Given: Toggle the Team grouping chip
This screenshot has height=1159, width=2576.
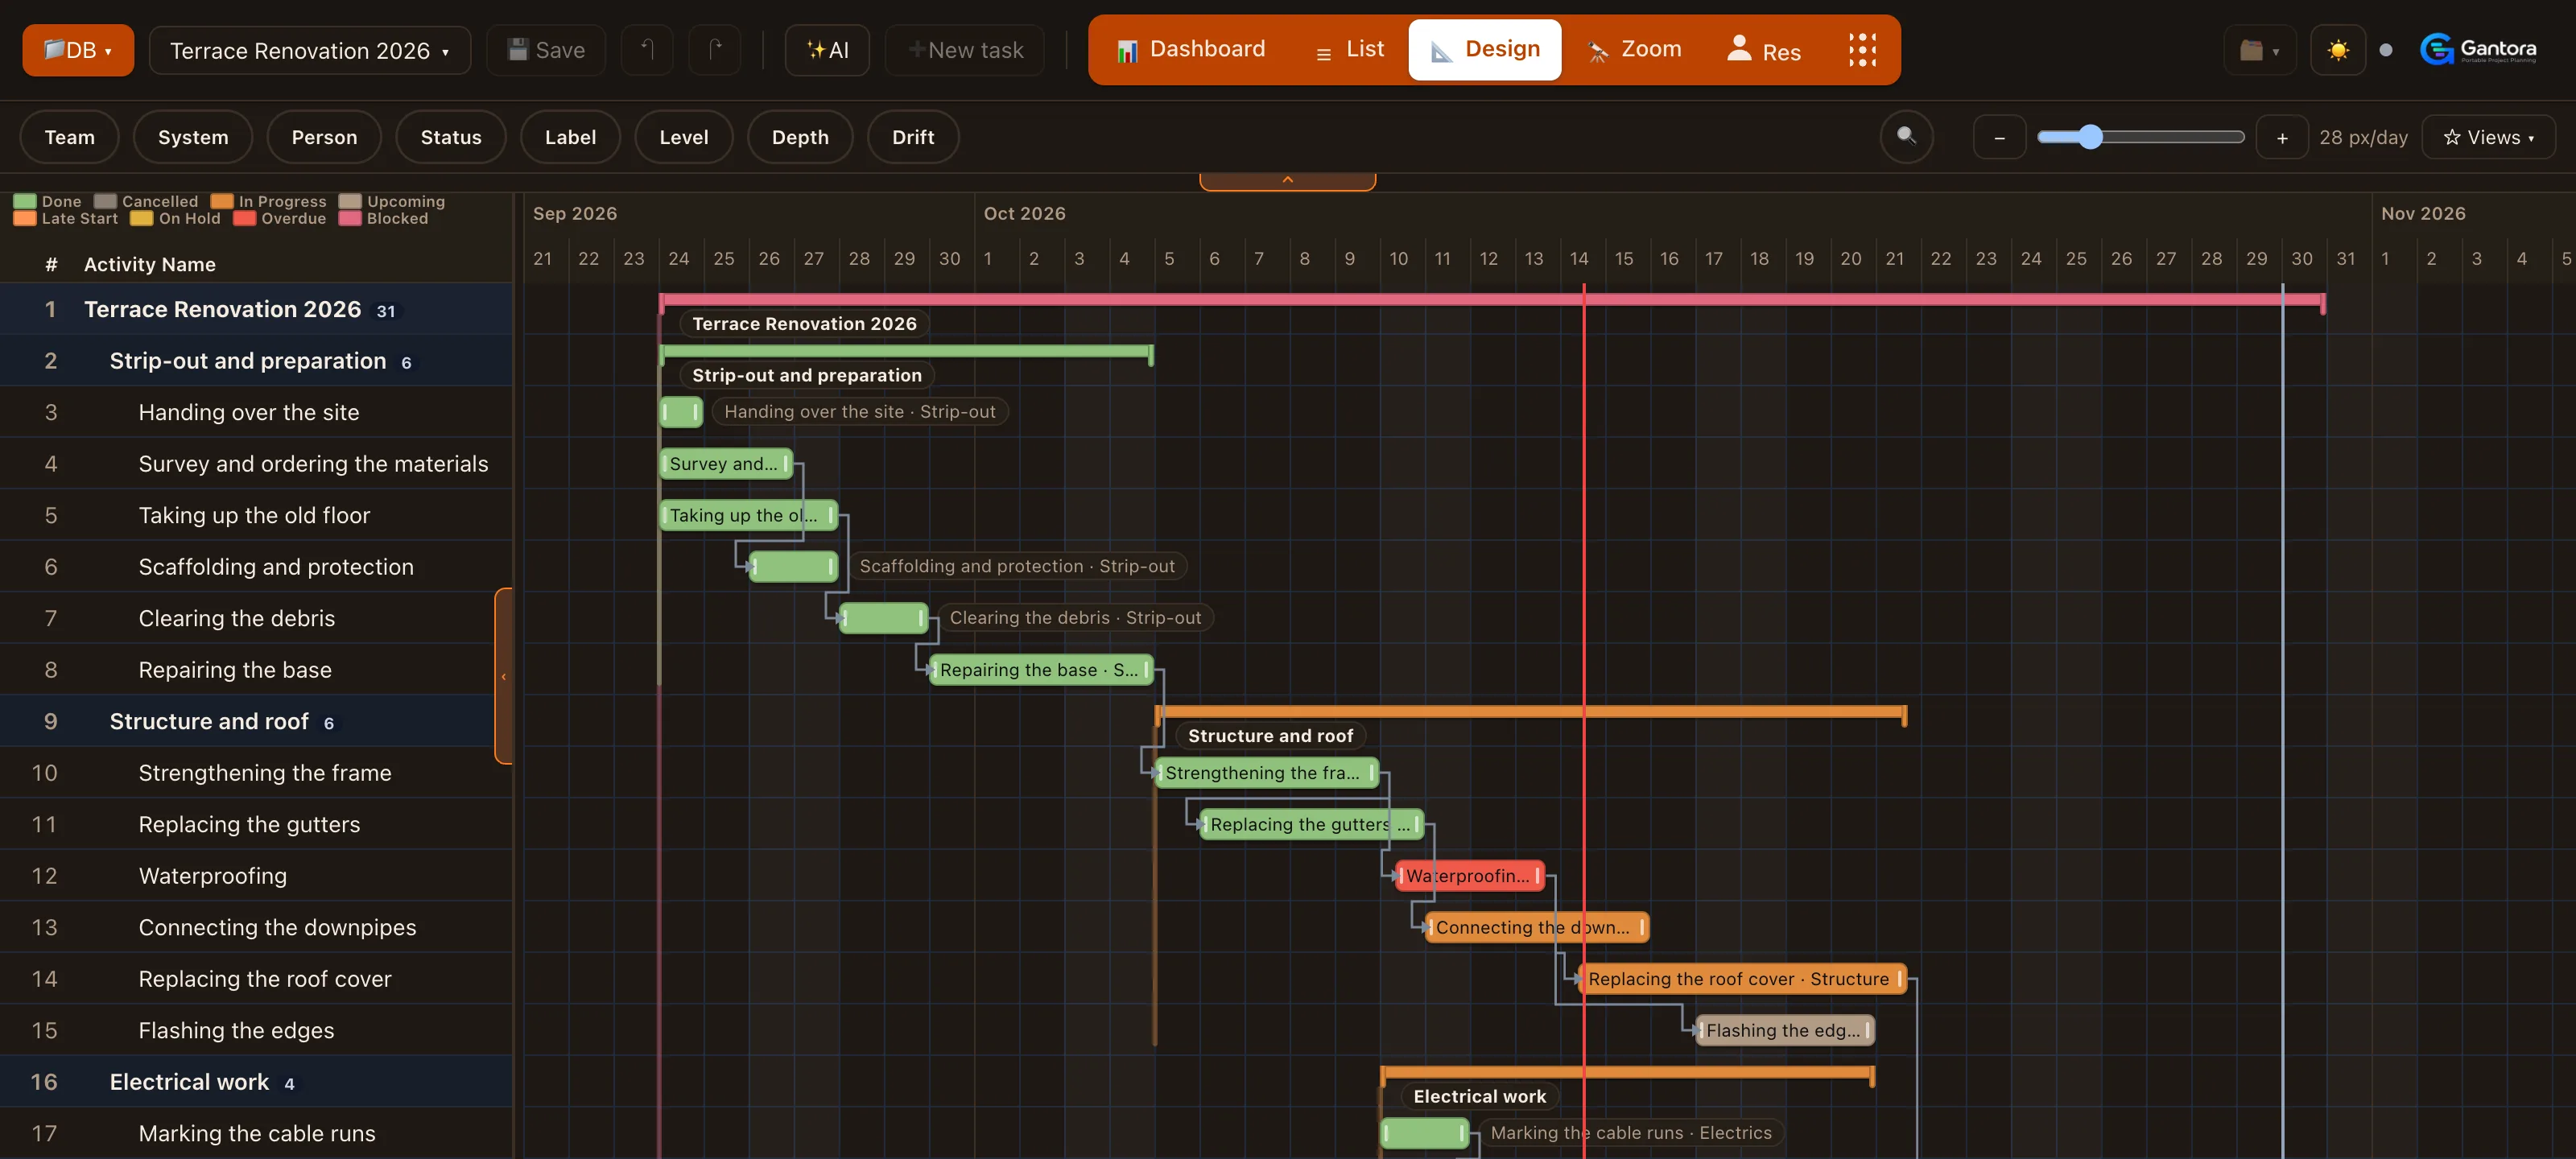Looking at the screenshot, I should pos(70,137).
